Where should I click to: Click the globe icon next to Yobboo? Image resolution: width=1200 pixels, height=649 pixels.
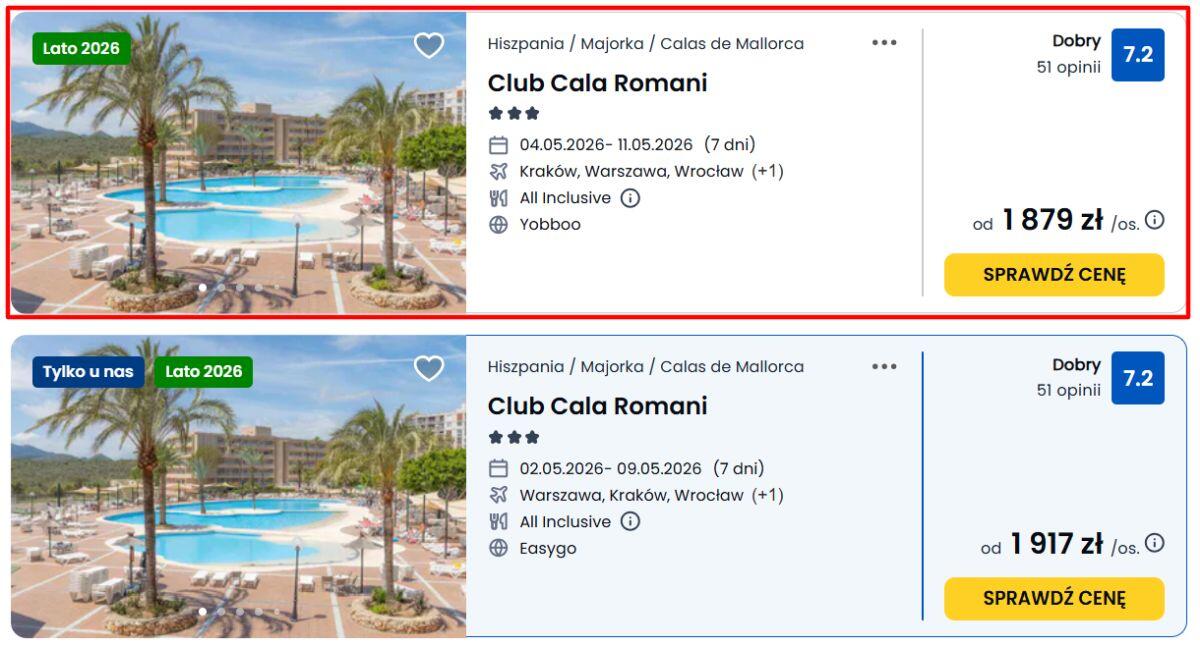pos(498,225)
